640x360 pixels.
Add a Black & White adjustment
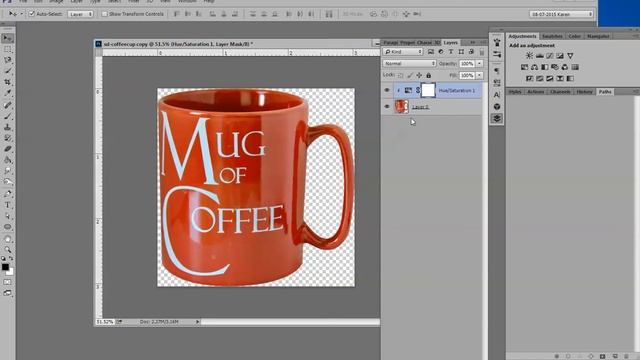[544, 67]
